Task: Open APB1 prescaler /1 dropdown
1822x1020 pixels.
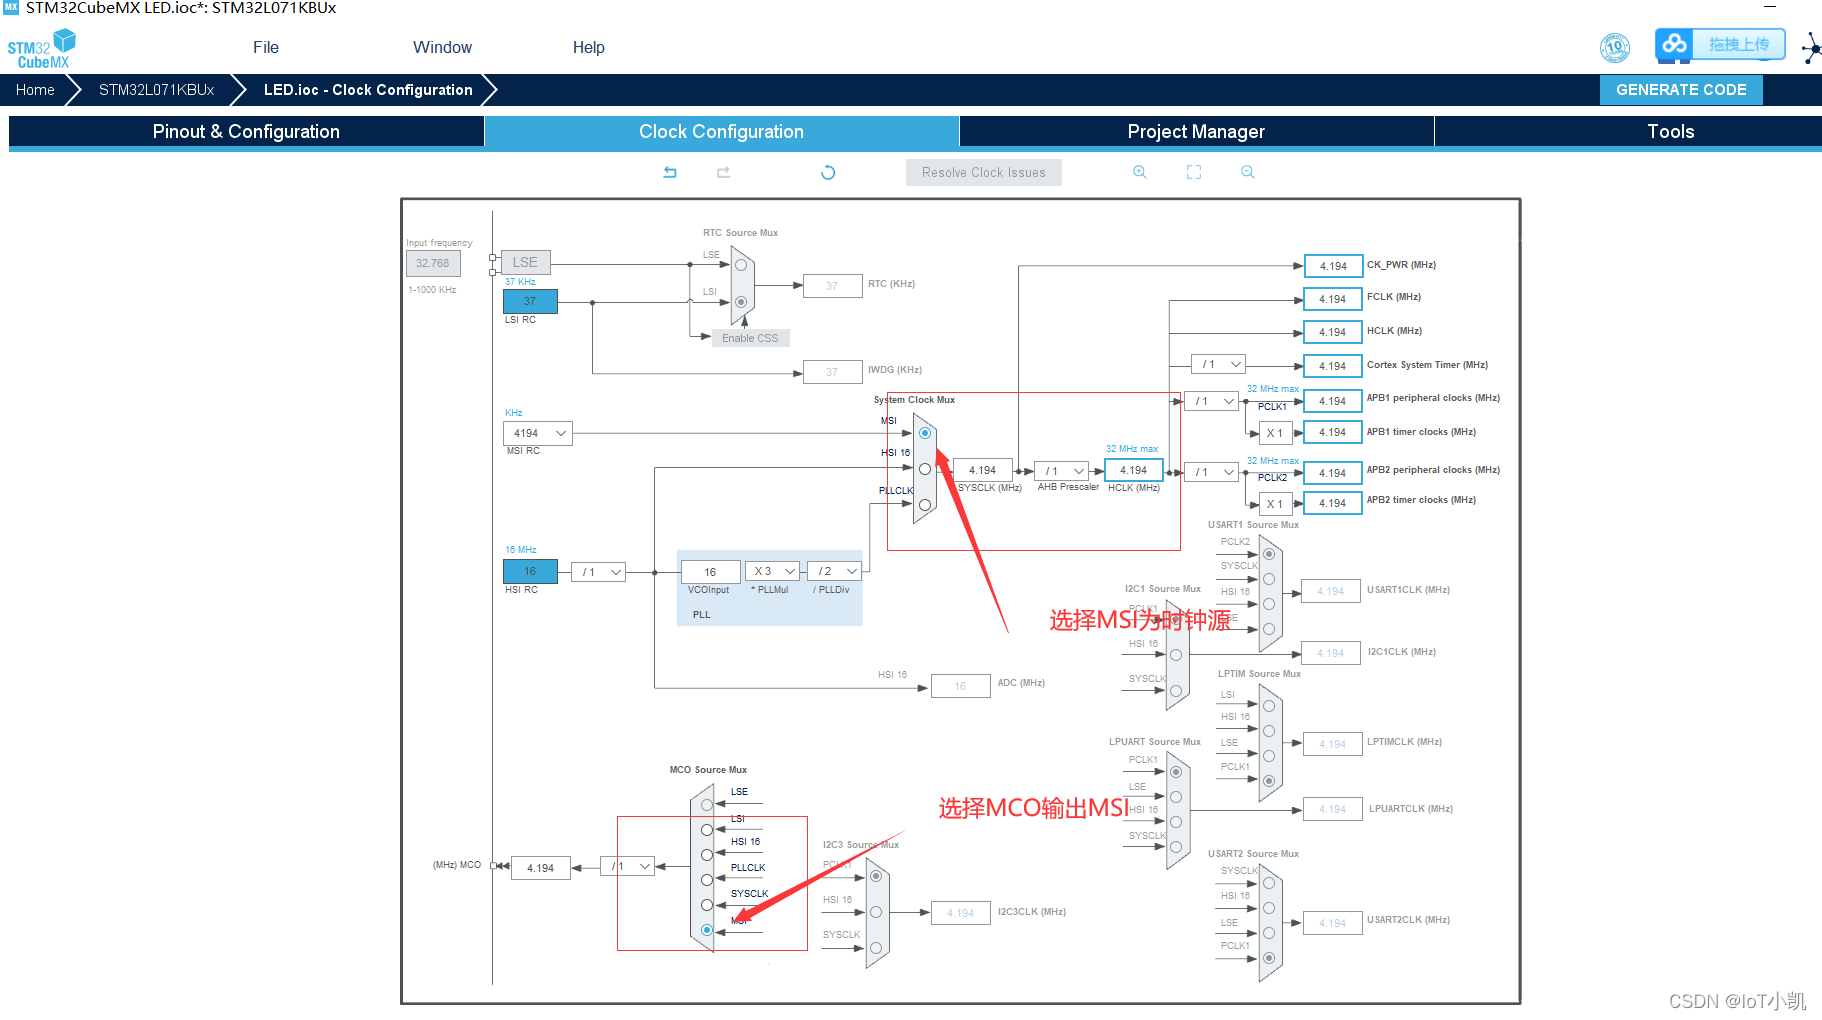Action: click(1212, 401)
